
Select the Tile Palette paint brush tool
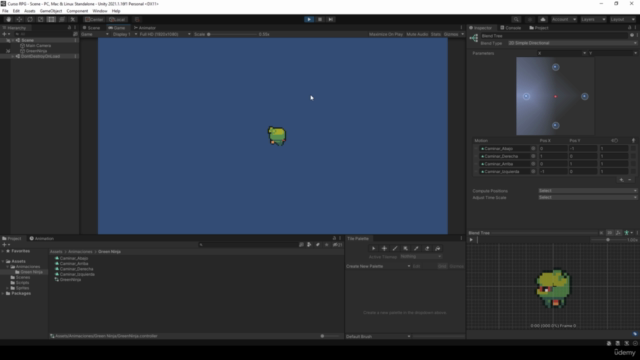(x=395, y=248)
